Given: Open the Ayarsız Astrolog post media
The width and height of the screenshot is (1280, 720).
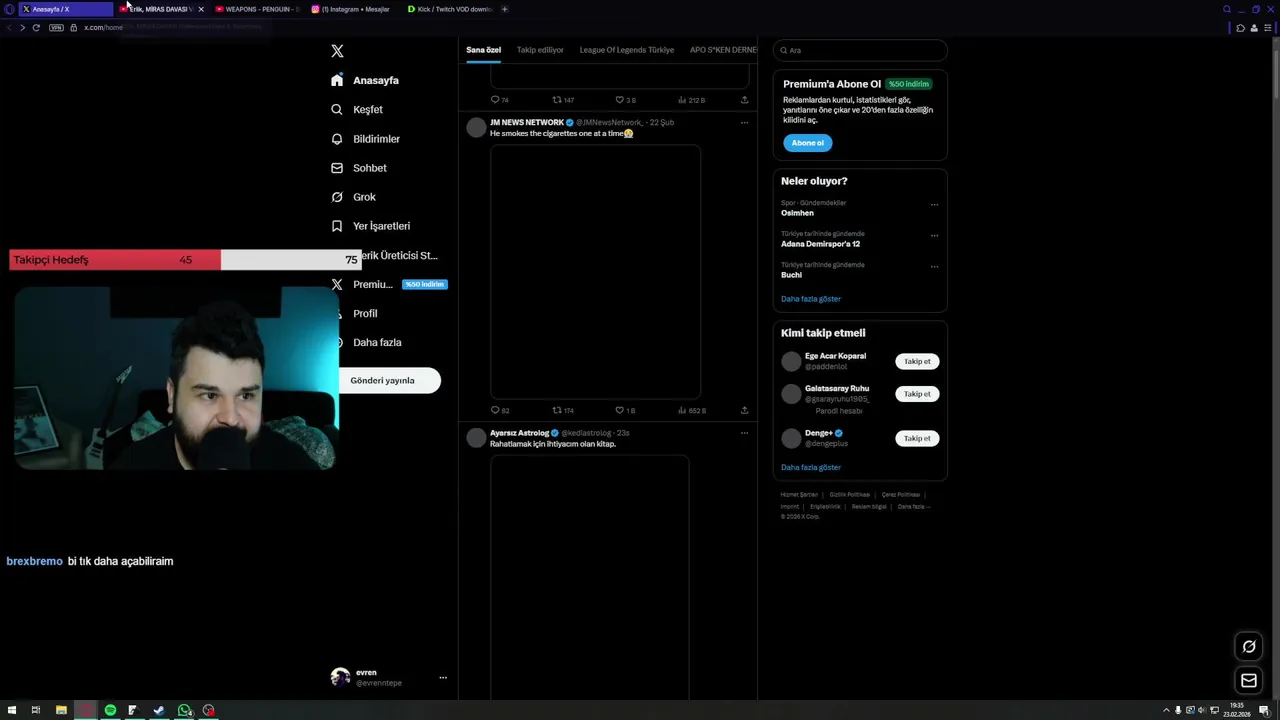Looking at the screenshot, I should pyautogui.click(x=589, y=578).
